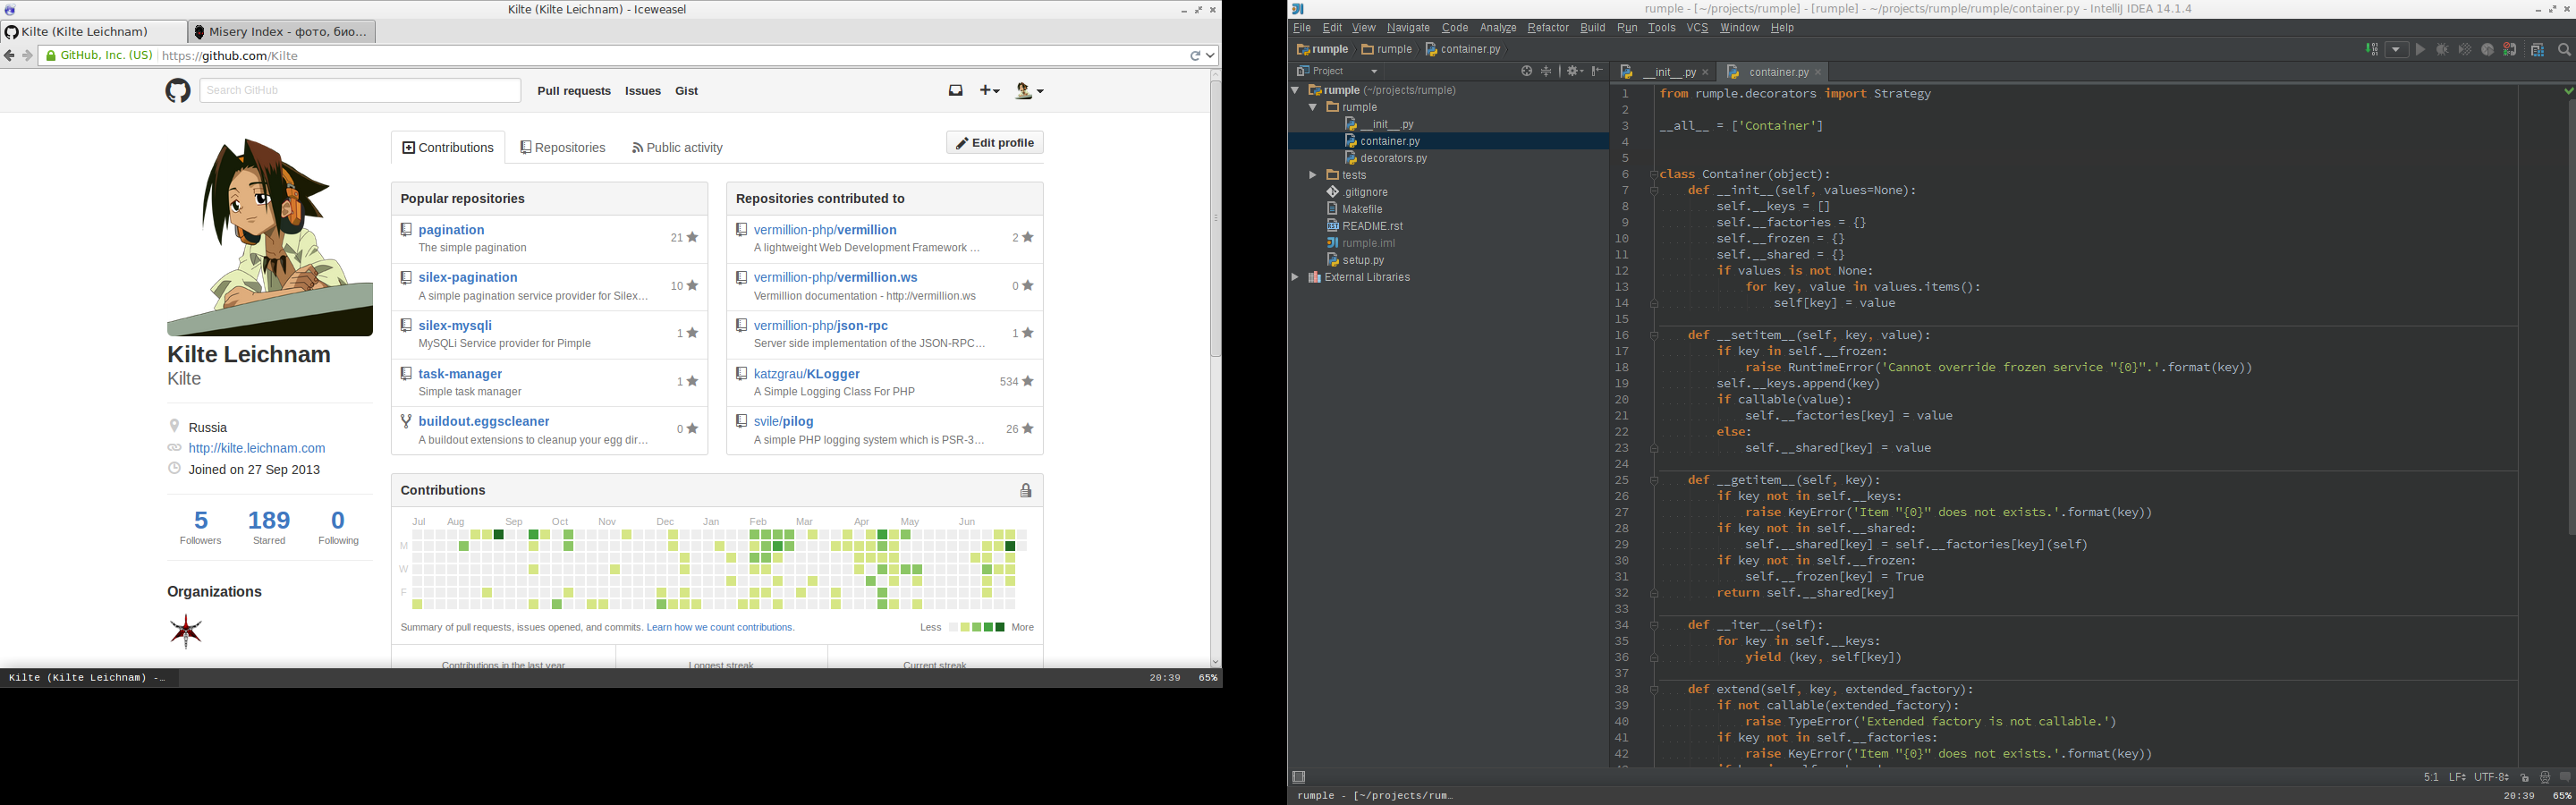2576x805 pixels.
Task: Fold the Container class definition
Action: (1654, 174)
